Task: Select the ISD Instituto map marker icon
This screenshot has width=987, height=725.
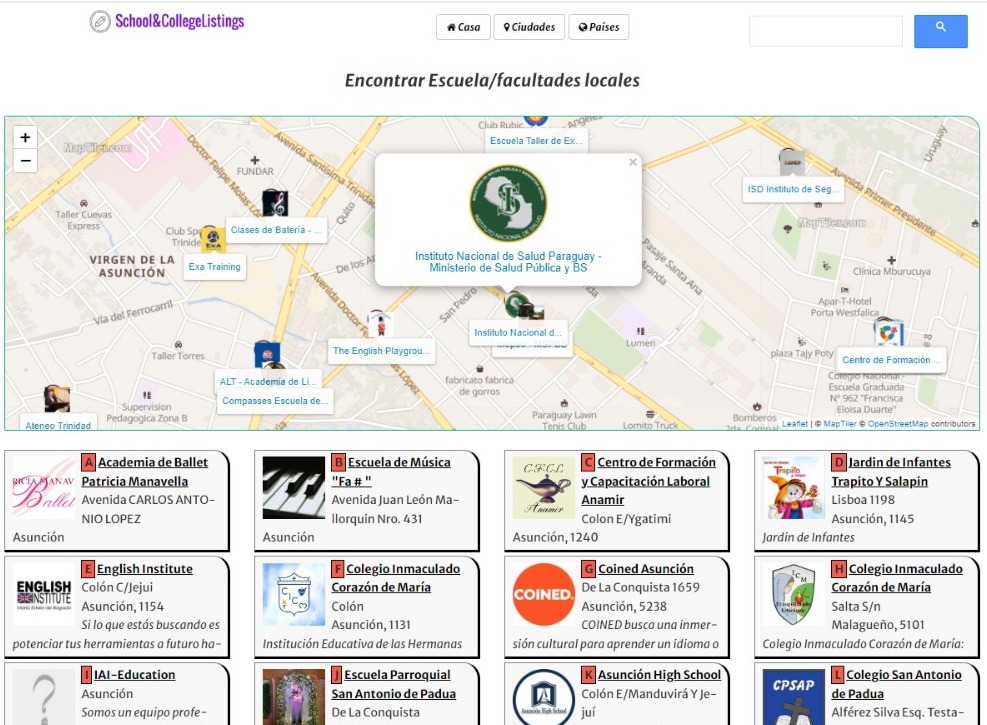Action: click(x=792, y=162)
